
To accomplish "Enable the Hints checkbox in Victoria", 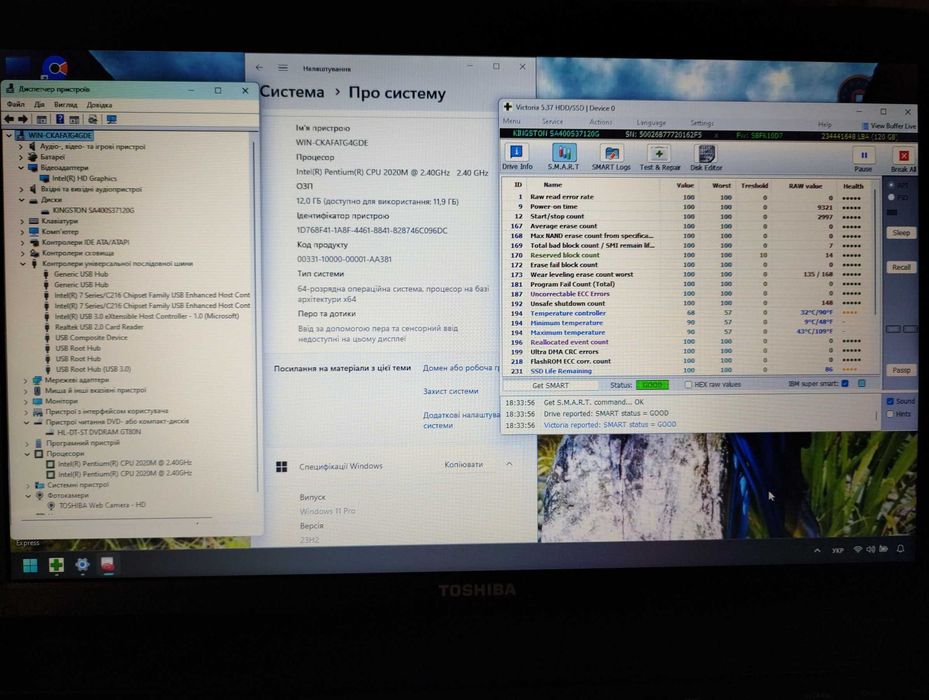I will point(890,414).
